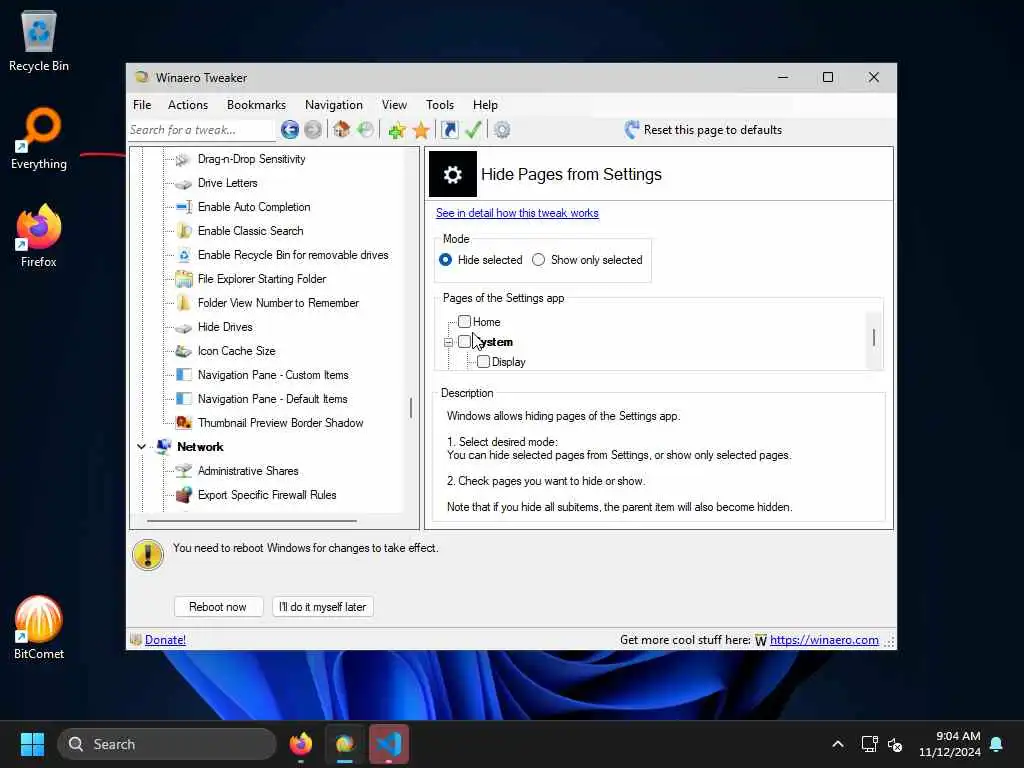
Task: Open the Help menu
Action: click(485, 105)
